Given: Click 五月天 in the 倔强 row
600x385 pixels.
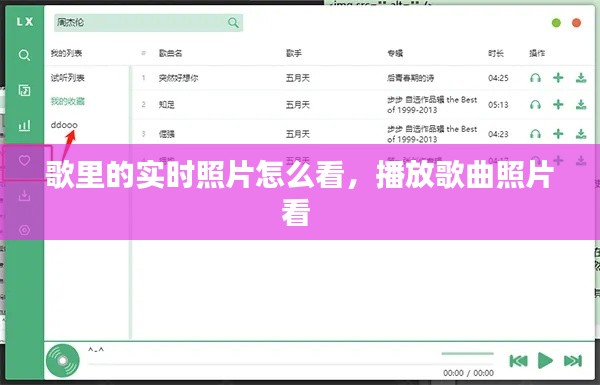Looking at the screenshot, I should point(298,134).
